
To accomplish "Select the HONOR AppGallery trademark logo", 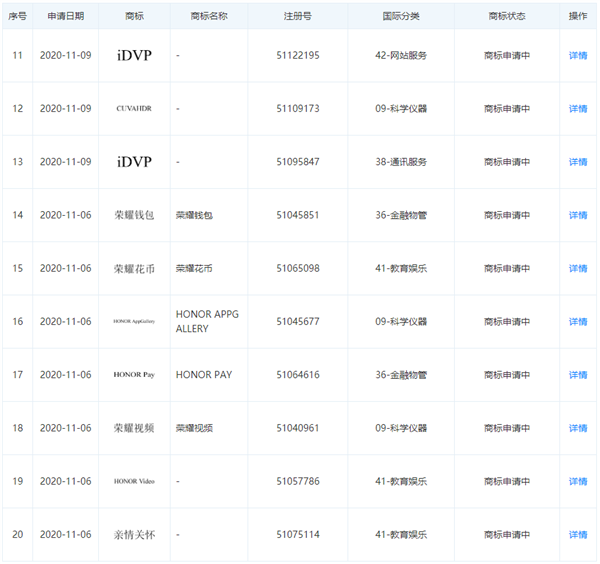I will [134, 322].
